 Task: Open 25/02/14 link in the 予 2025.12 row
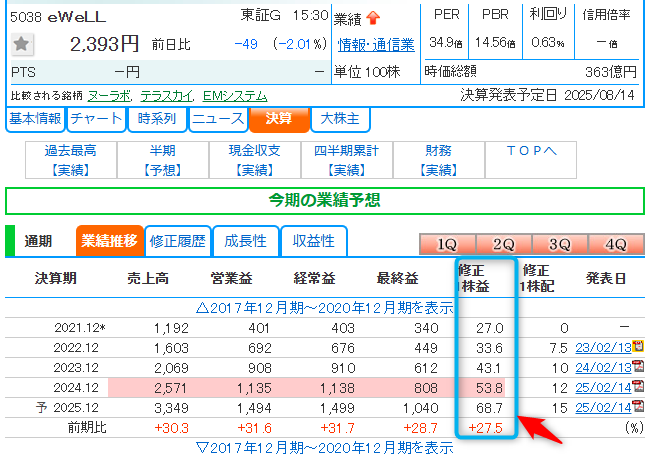click(x=603, y=408)
